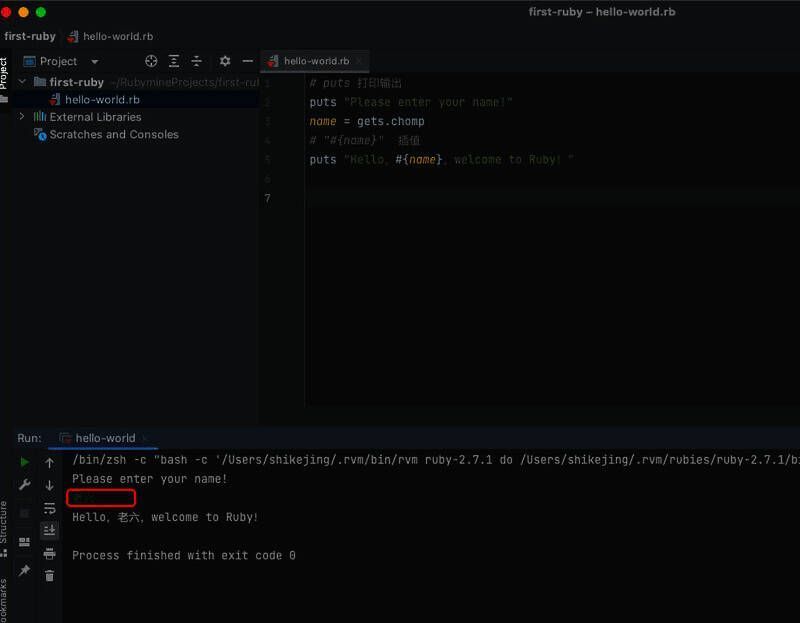Open Project panel settings gear
The height and width of the screenshot is (623, 800).
tap(225, 61)
